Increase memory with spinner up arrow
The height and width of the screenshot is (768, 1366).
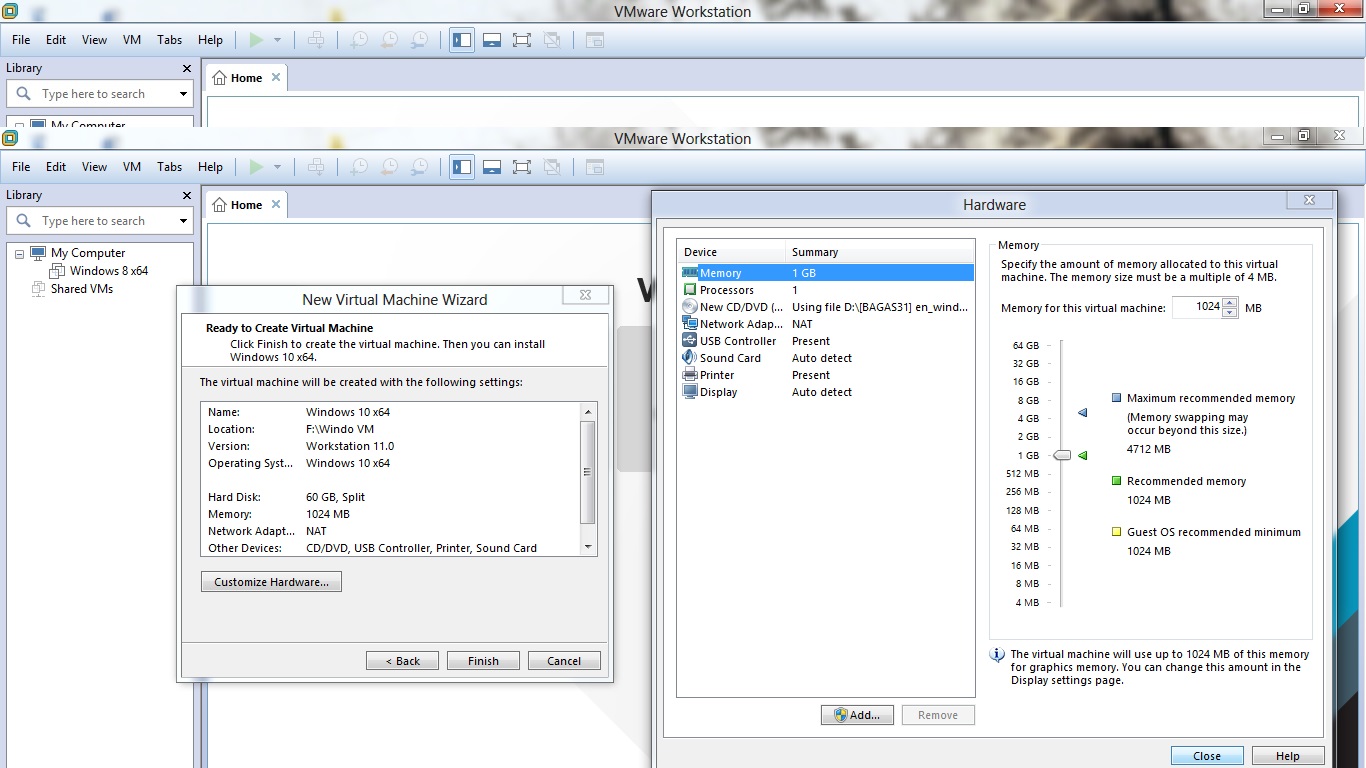[1230, 303]
